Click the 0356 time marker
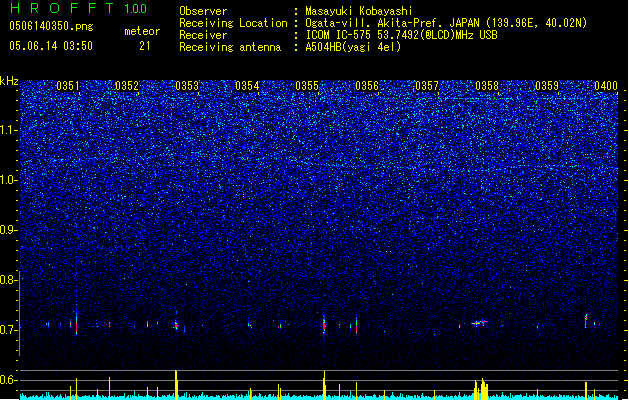629x400 pixels. [367, 86]
